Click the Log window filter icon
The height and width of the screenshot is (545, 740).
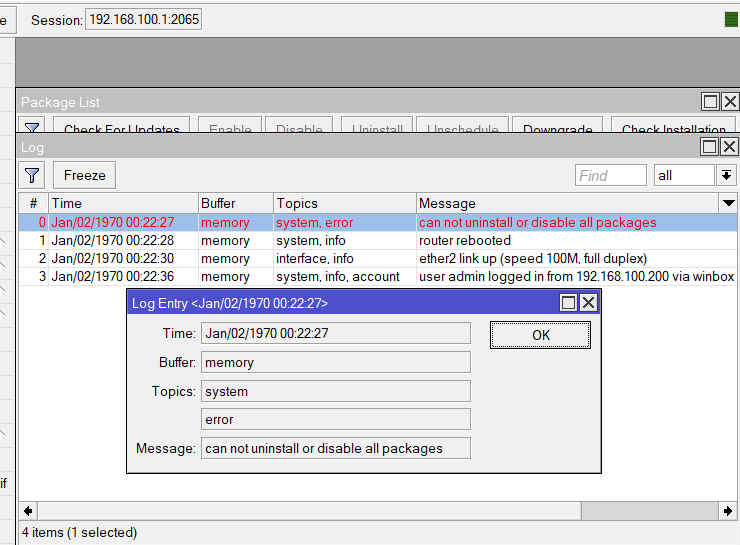(32, 176)
